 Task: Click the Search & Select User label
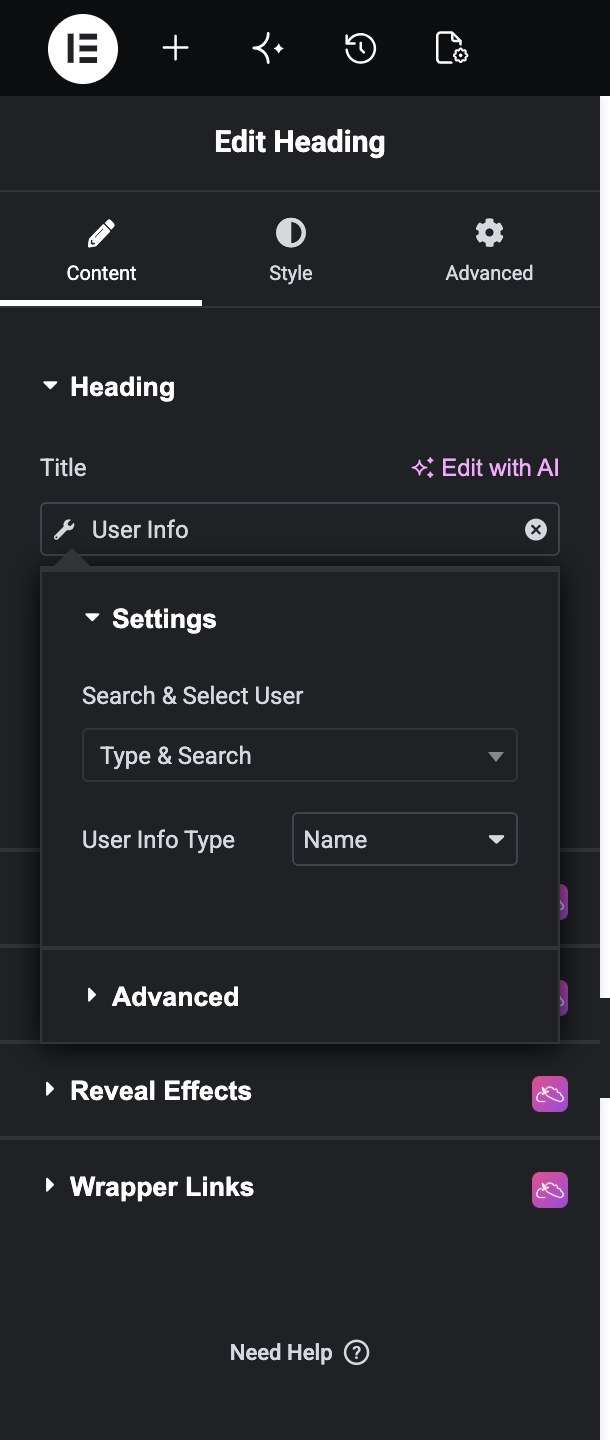192,696
